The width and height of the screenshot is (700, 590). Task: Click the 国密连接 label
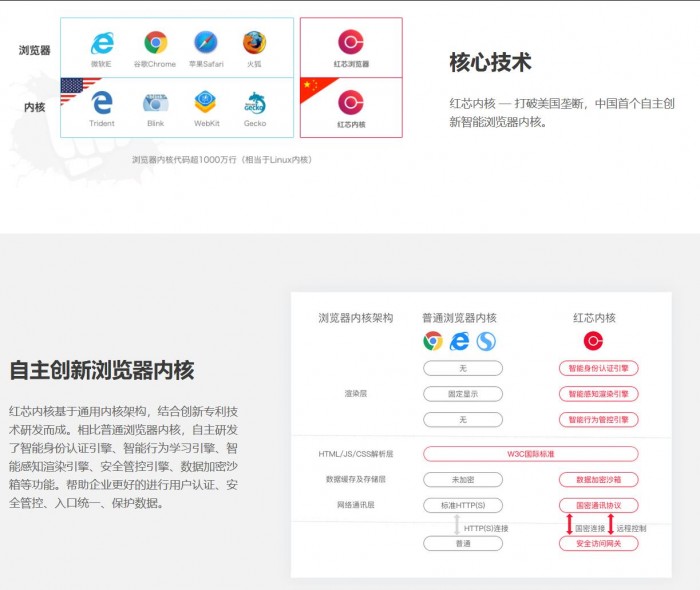click(590, 528)
